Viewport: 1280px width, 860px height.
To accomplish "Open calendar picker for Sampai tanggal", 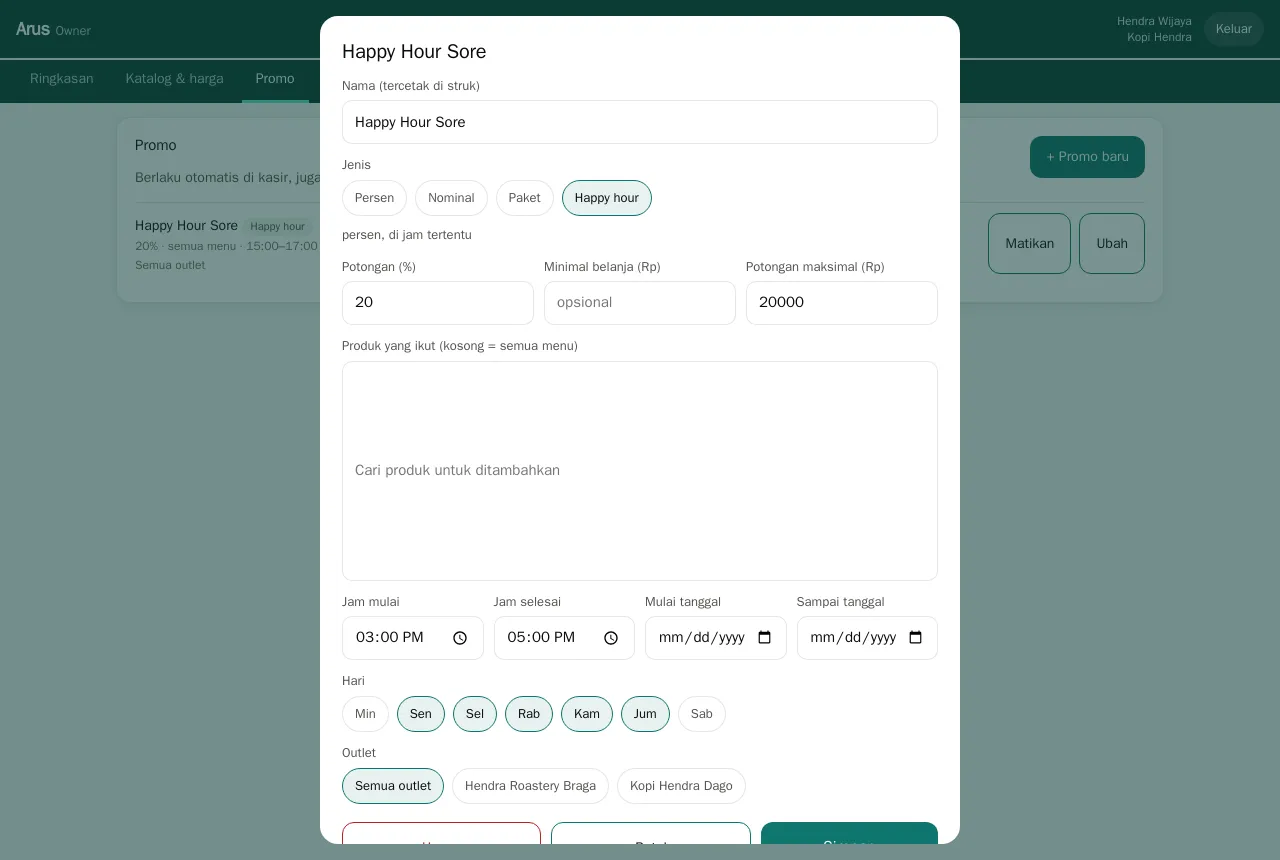I will tap(916, 638).
